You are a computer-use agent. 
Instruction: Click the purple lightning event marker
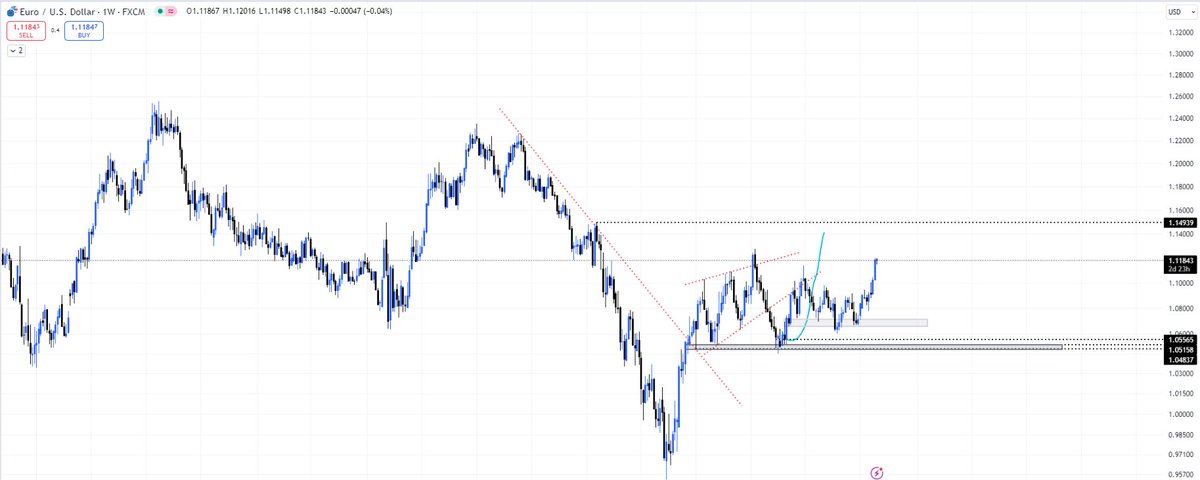pos(877,471)
